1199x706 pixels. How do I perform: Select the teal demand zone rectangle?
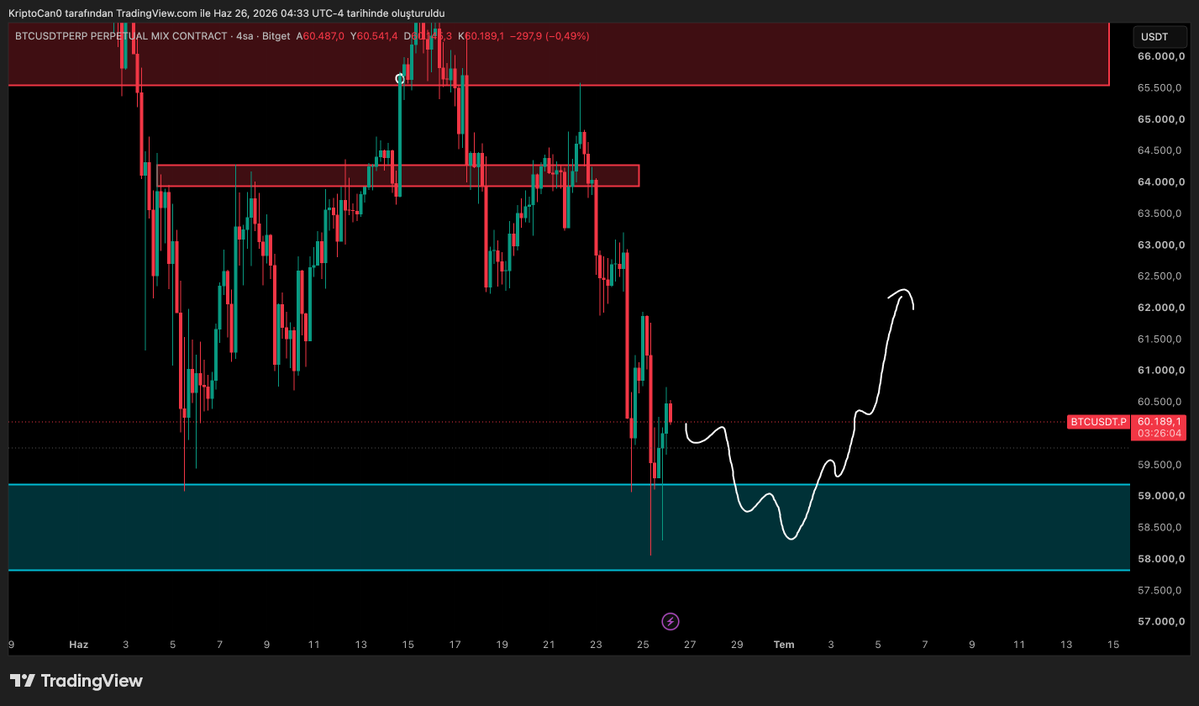[569, 527]
